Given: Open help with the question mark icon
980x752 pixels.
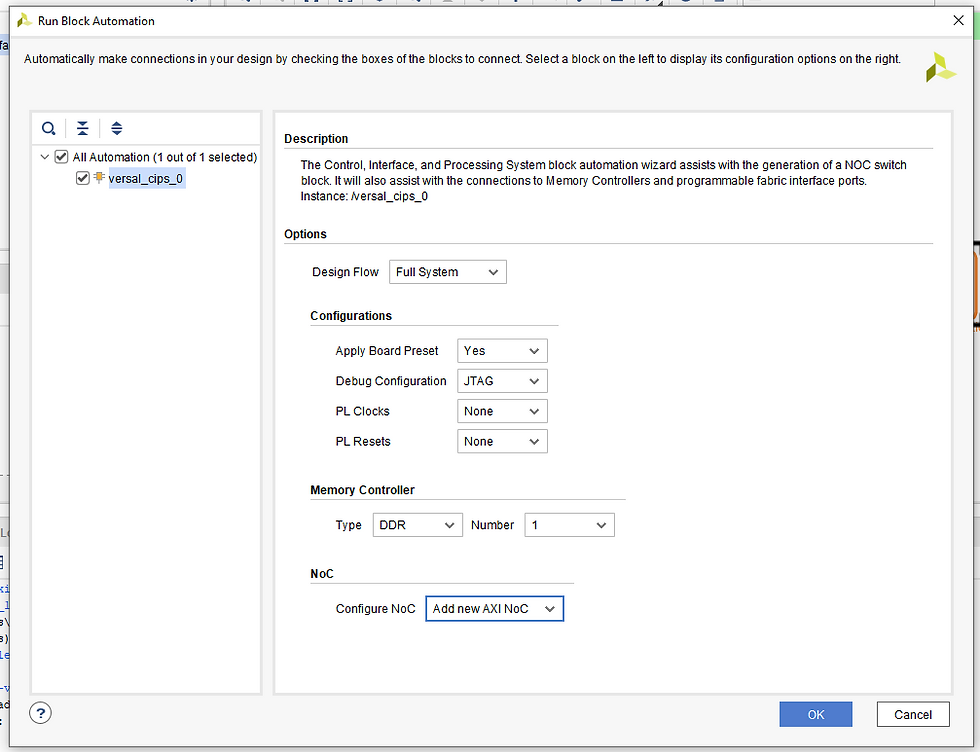Looking at the screenshot, I should [x=41, y=713].
